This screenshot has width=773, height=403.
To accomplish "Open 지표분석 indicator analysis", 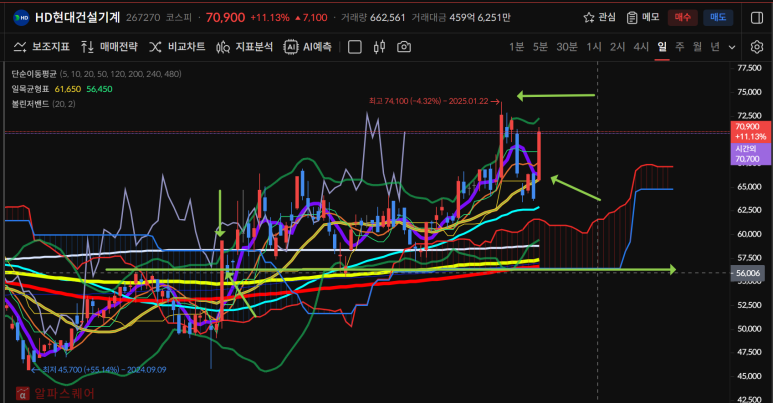I will (245, 47).
